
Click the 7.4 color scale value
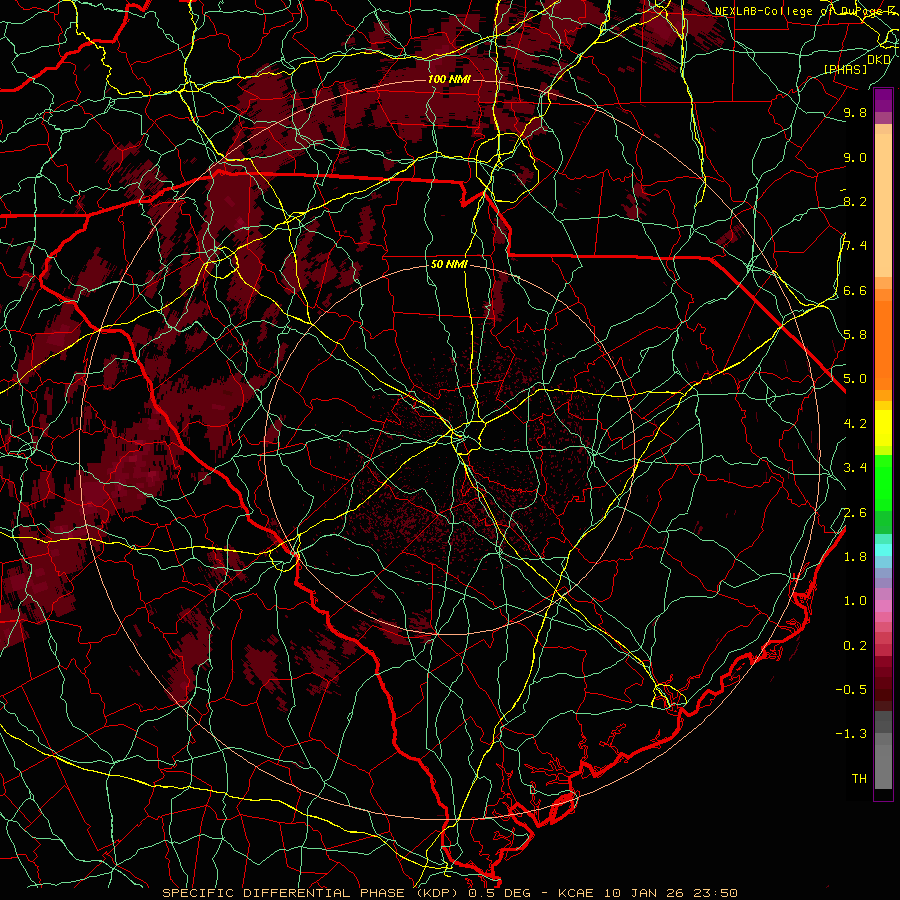click(x=855, y=246)
